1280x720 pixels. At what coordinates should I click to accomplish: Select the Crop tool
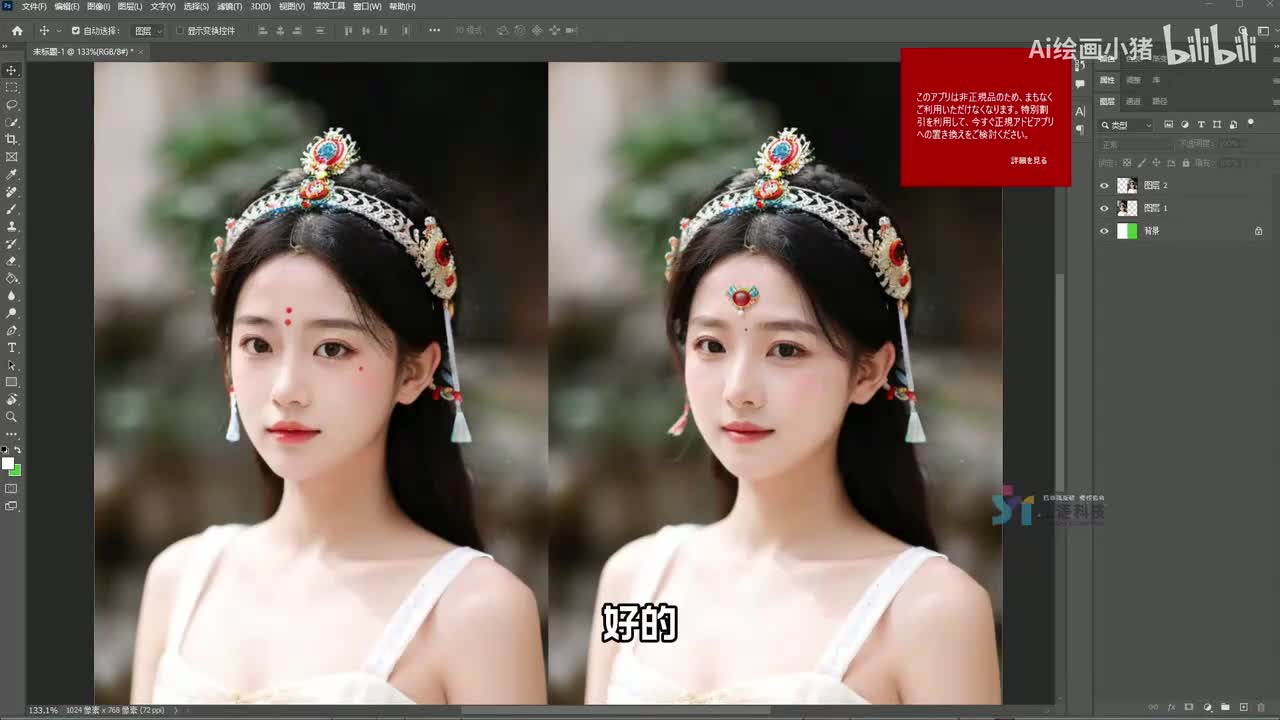pos(12,139)
